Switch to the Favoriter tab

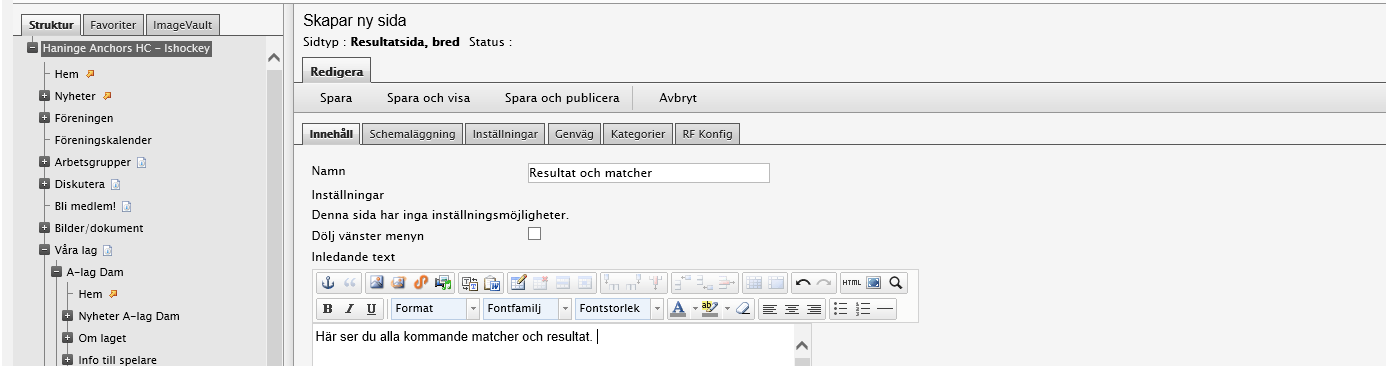(x=112, y=24)
